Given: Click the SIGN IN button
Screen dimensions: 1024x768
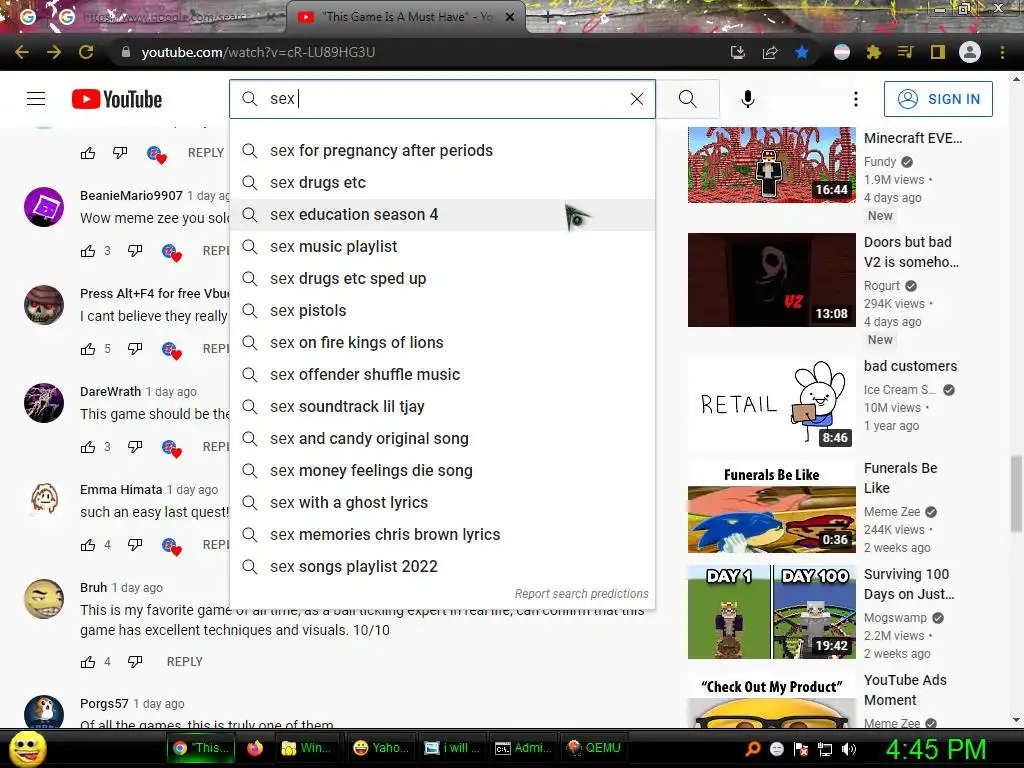Looking at the screenshot, I should (x=938, y=99).
